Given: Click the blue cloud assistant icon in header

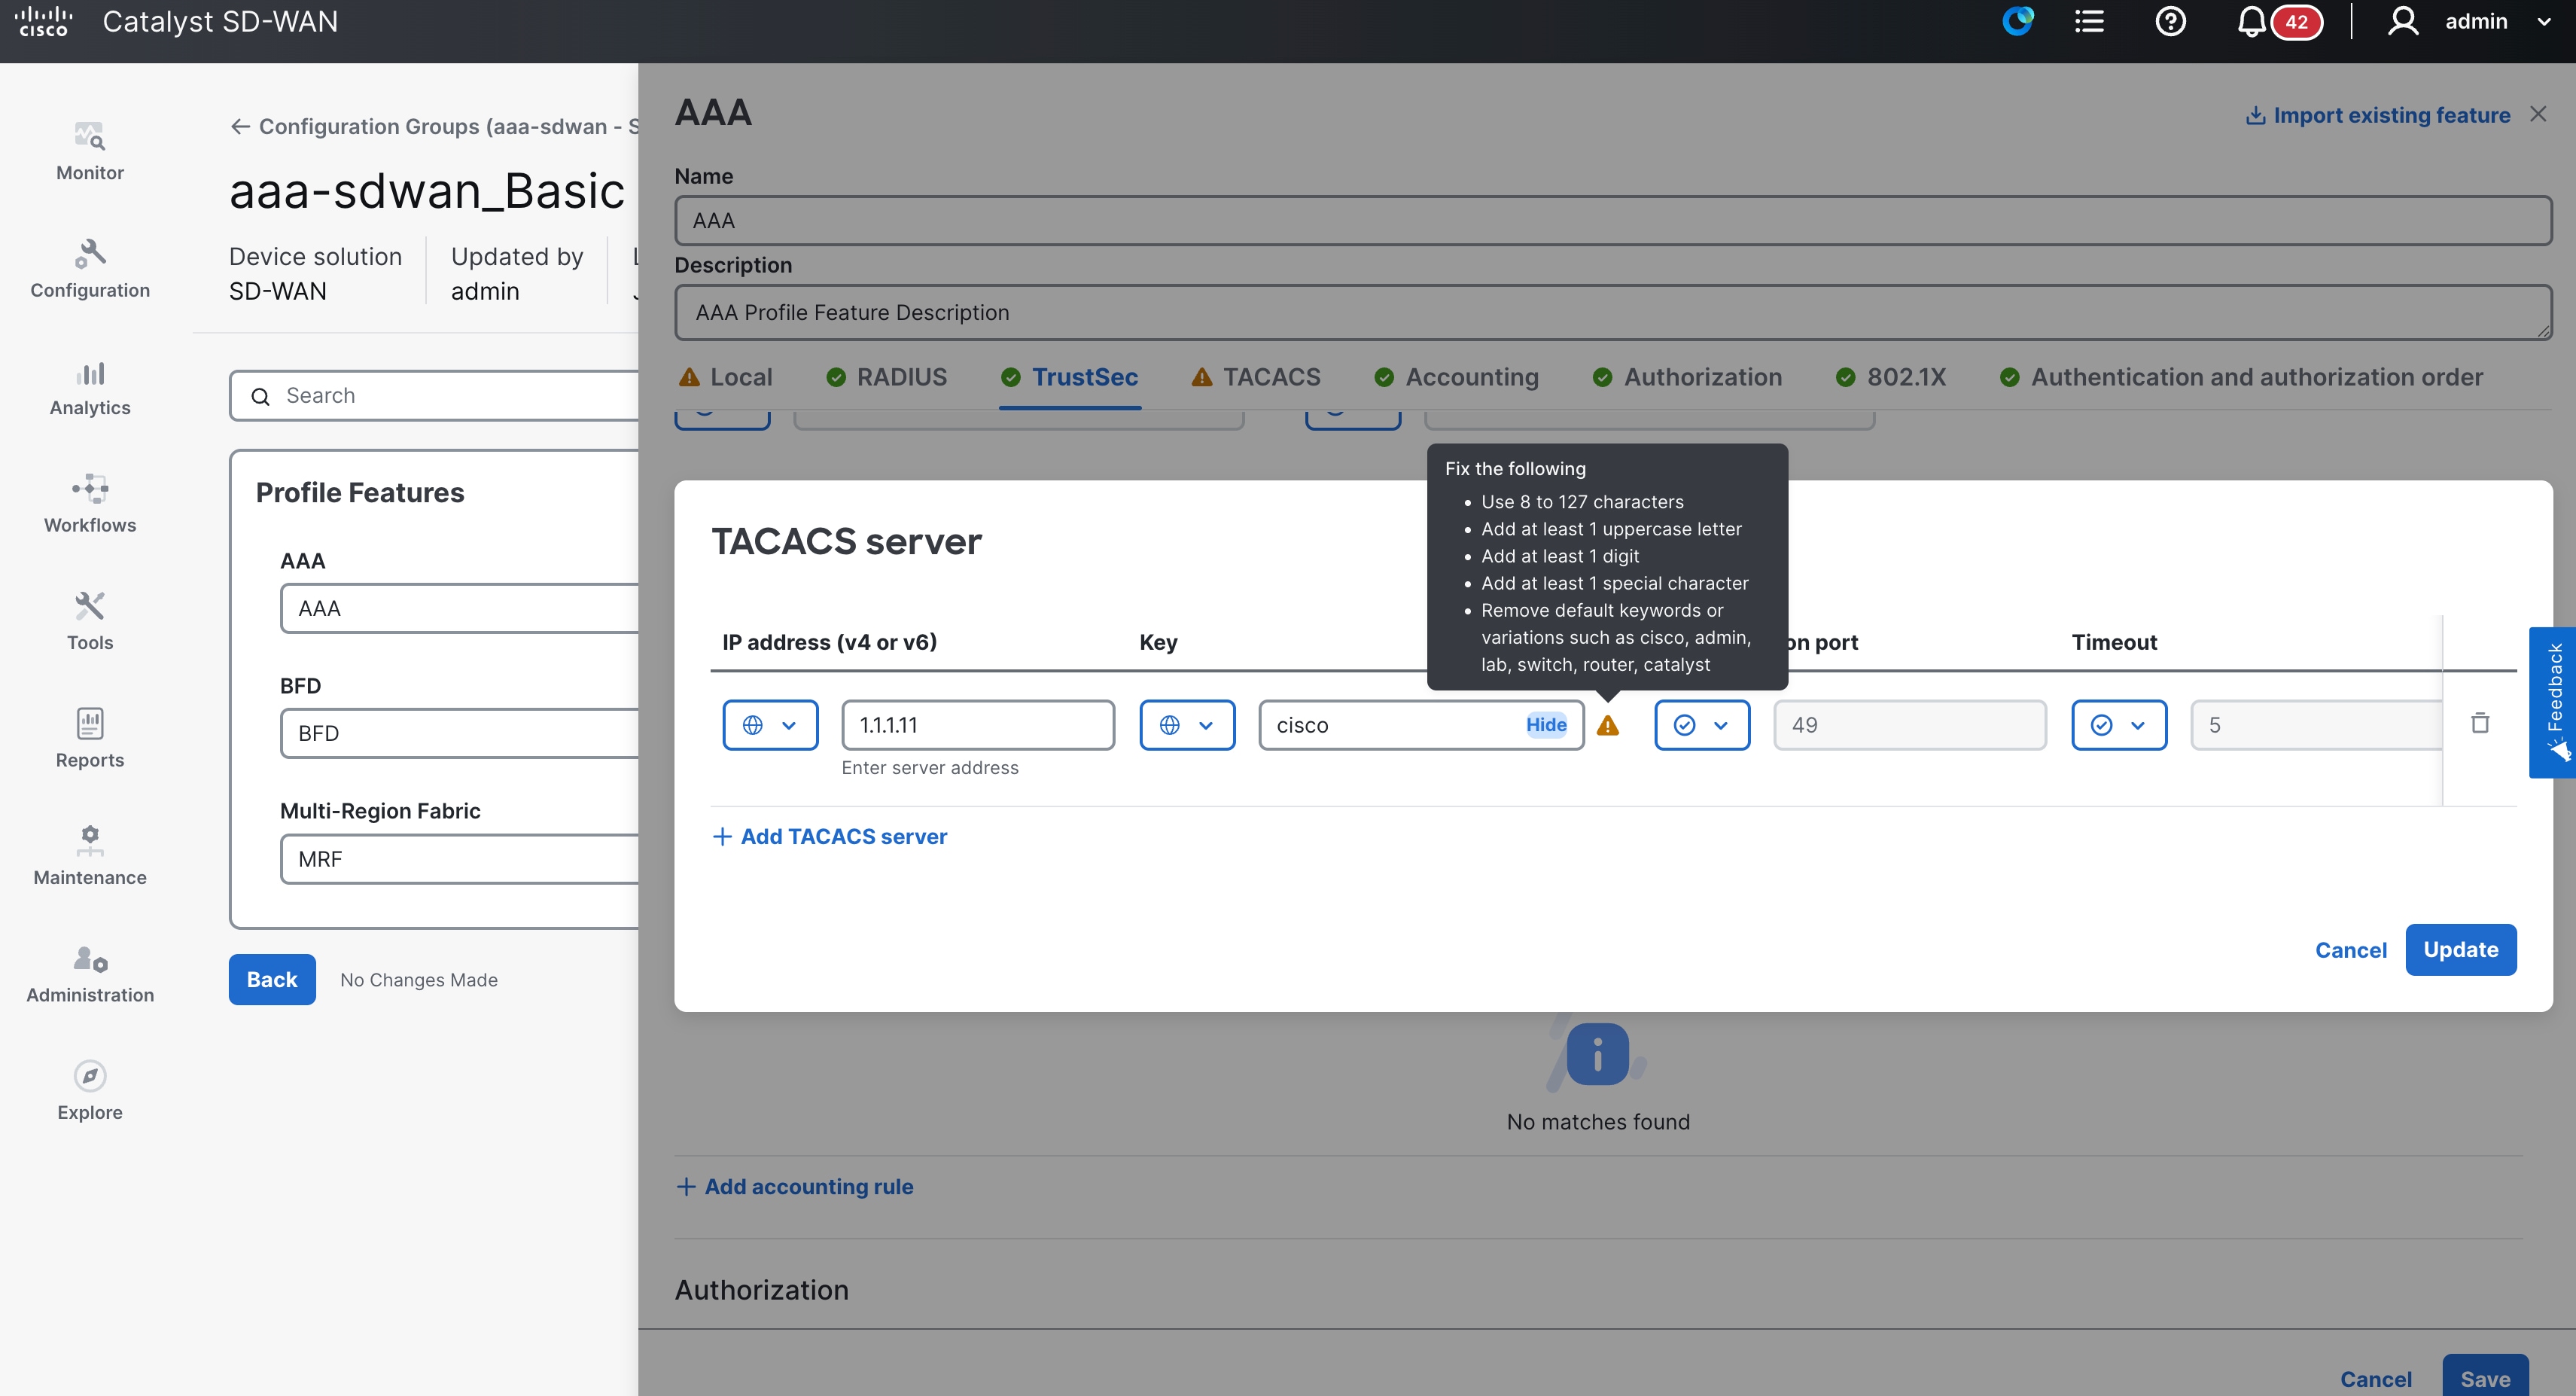Looking at the screenshot, I should pos(2018,20).
